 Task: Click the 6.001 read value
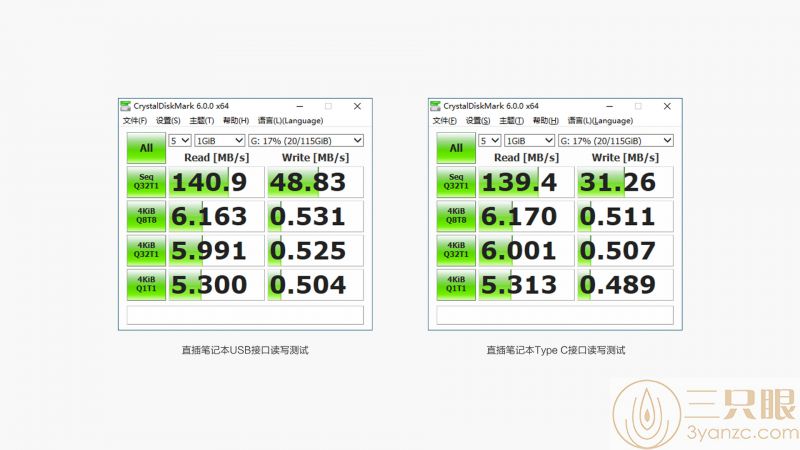click(526, 250)
